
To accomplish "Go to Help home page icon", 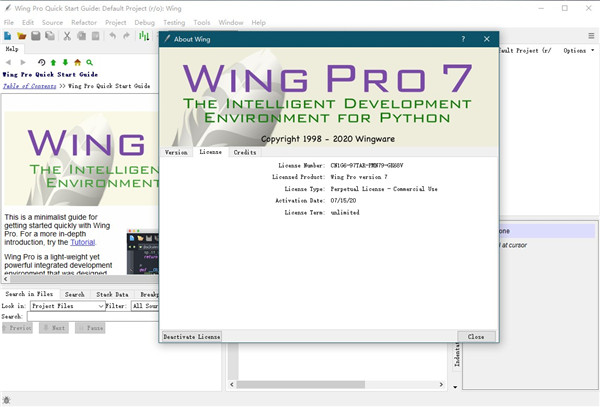I will tap(77, 62).
